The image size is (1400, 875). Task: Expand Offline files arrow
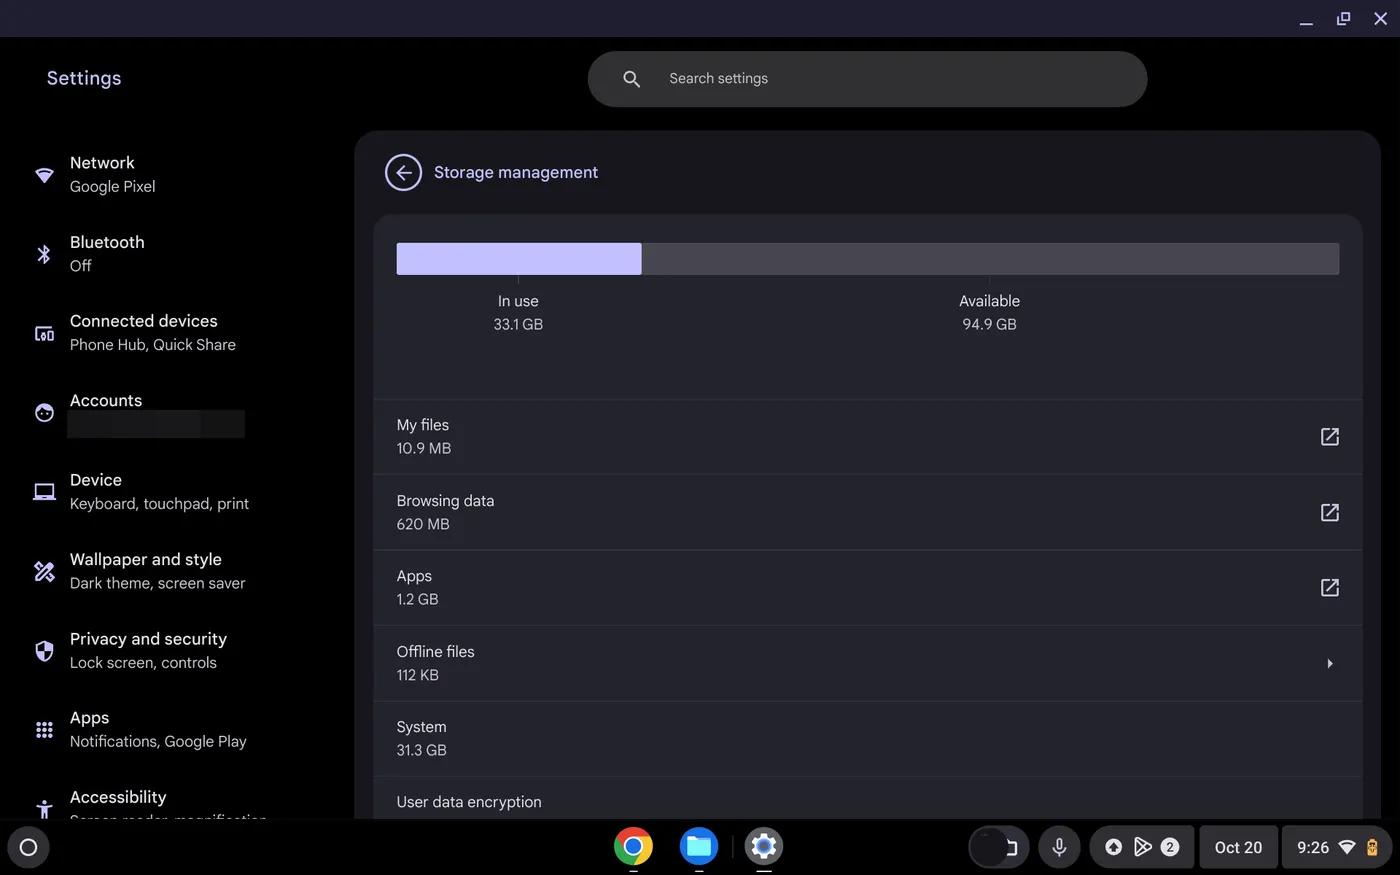click(1329, 663)
